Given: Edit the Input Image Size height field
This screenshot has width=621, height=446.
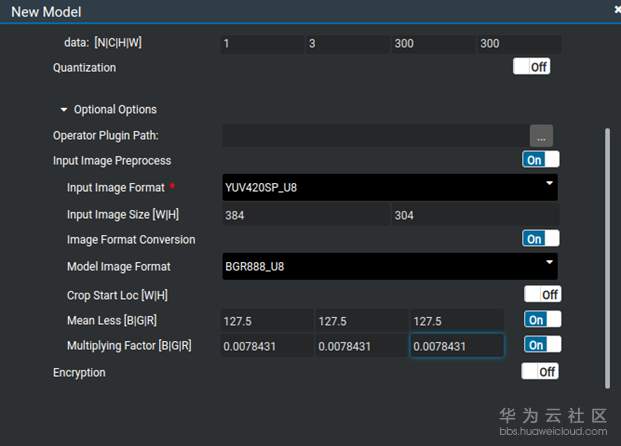Looking at the screenshot, I should click(x=474, y=215).
